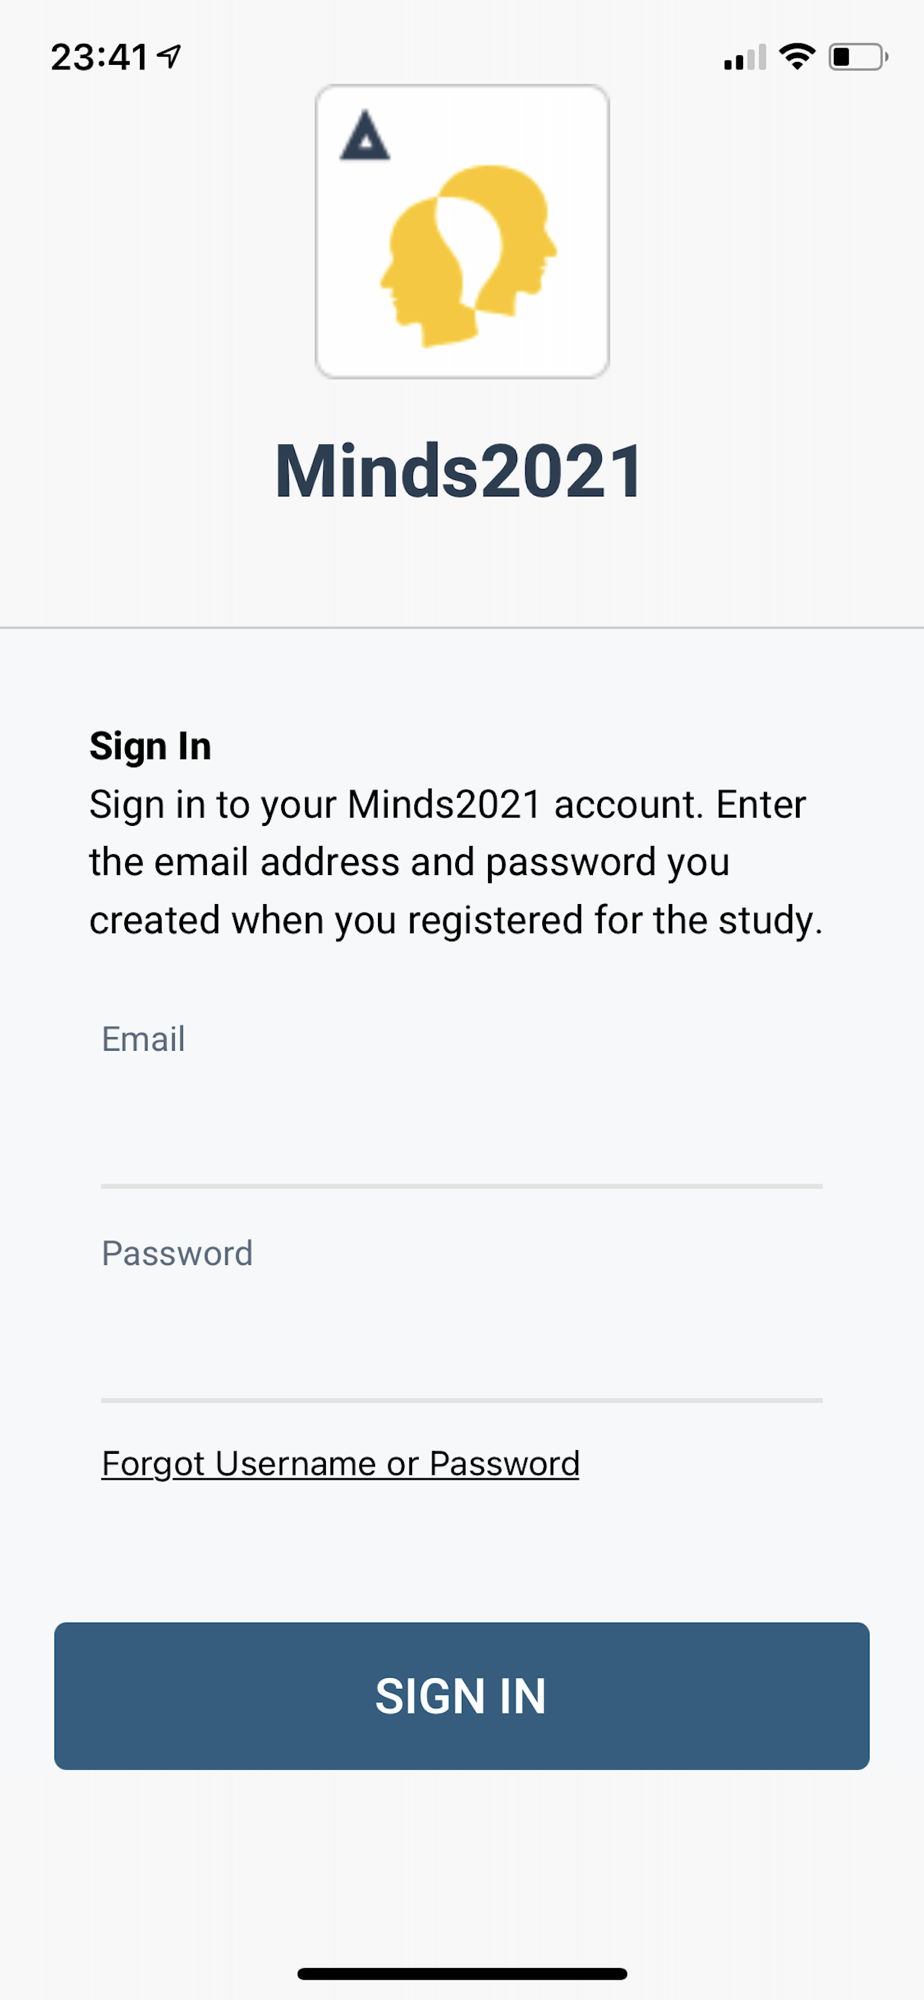The image size is (924, 2000).
Task: Tap the bold Sign In heading
Action: pos(150,746)
